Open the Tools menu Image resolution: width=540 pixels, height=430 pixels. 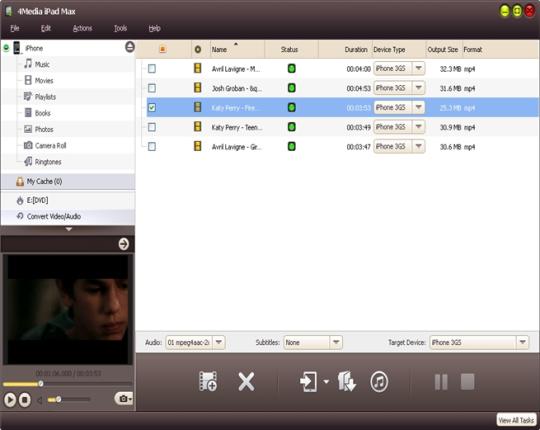pyautogui.click(x=121, y=28)
